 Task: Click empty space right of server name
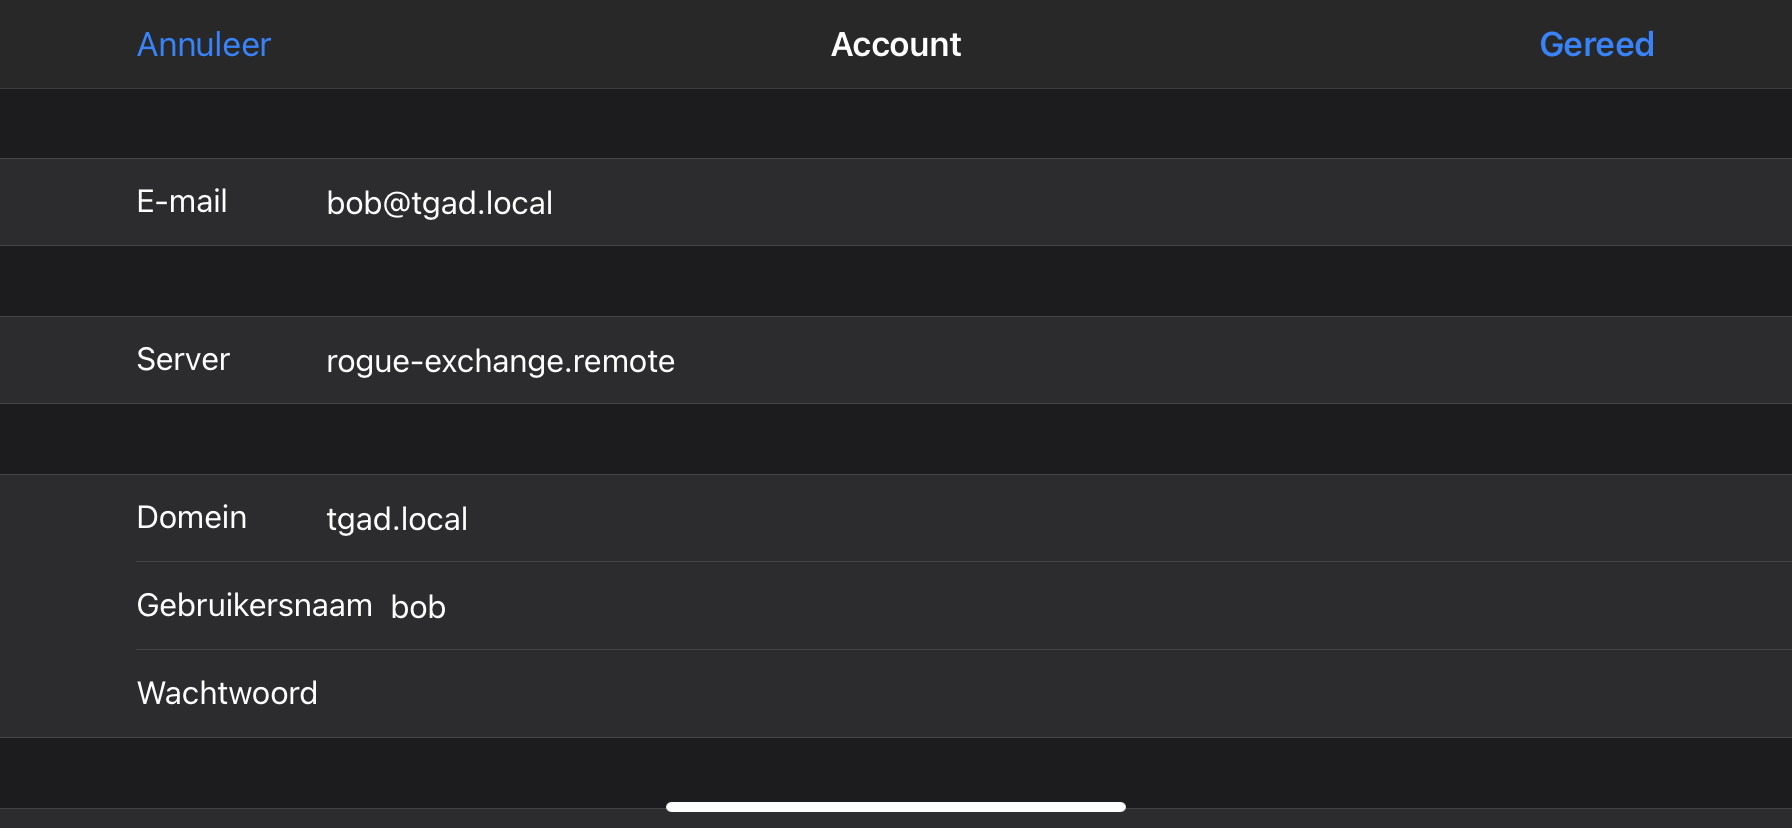pos(1200,361)
